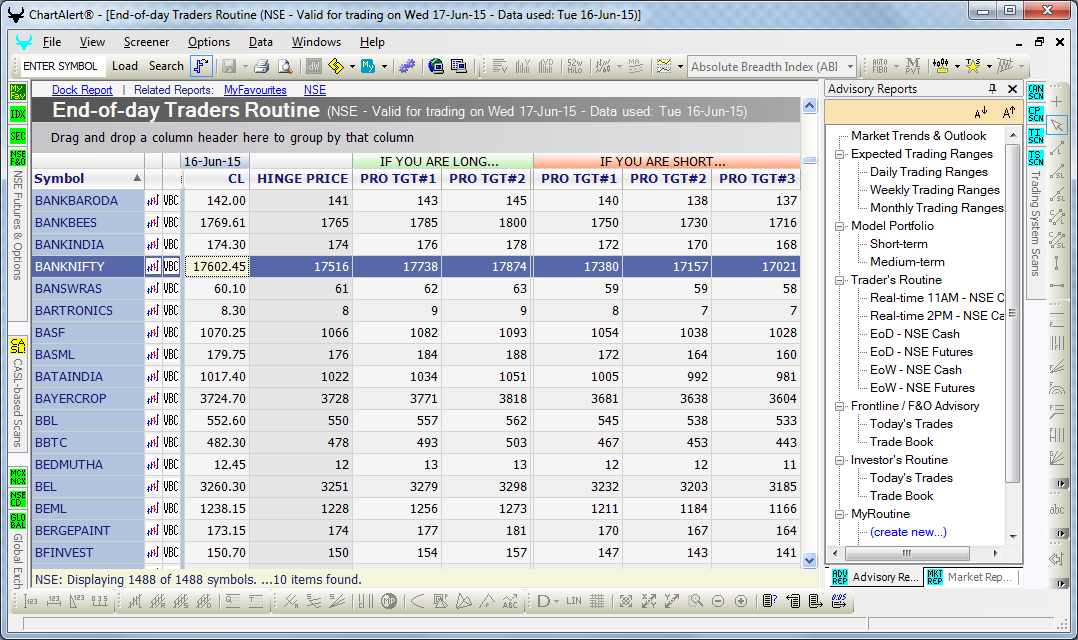Screen dimensions: 1078x640
Task: Click the zoom-out minus icon in bottom toolbar
Action: [x=718, y=602]
